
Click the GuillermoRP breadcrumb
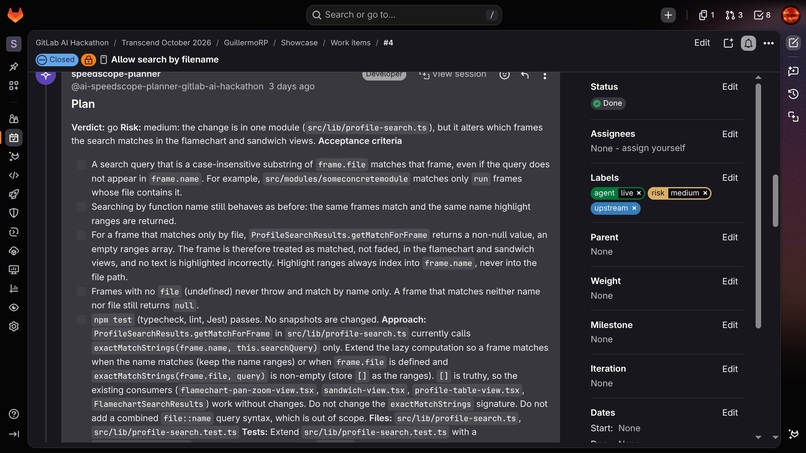click(246, 43)
